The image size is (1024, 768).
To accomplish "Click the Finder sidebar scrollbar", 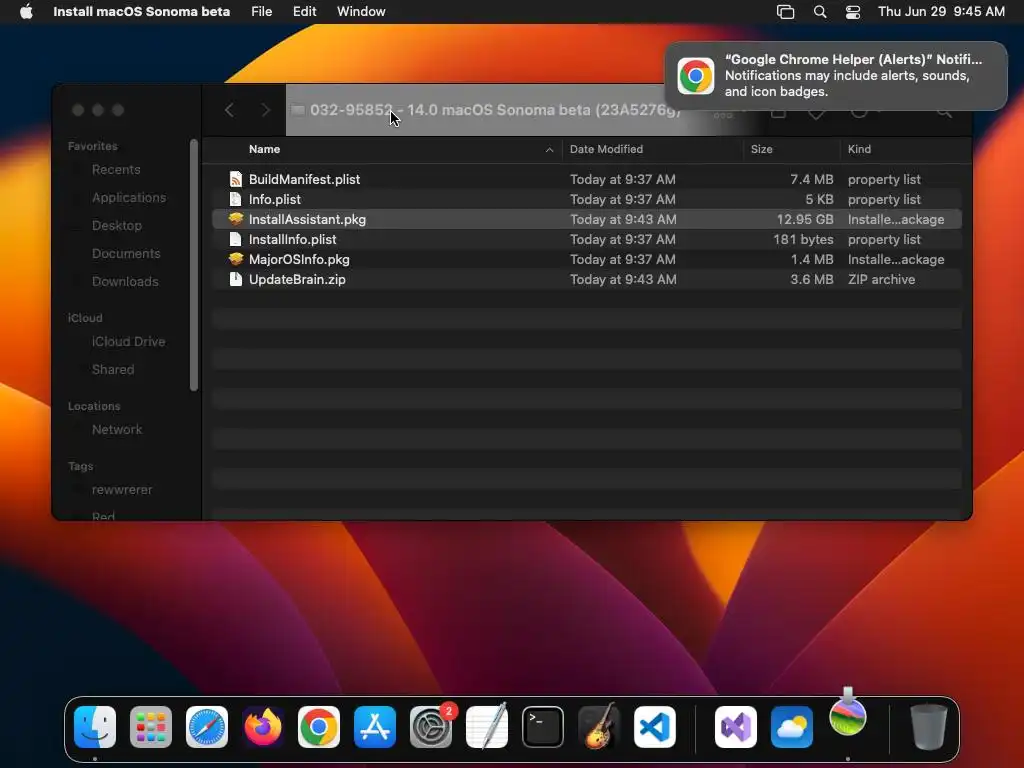I will click(193, 264).
